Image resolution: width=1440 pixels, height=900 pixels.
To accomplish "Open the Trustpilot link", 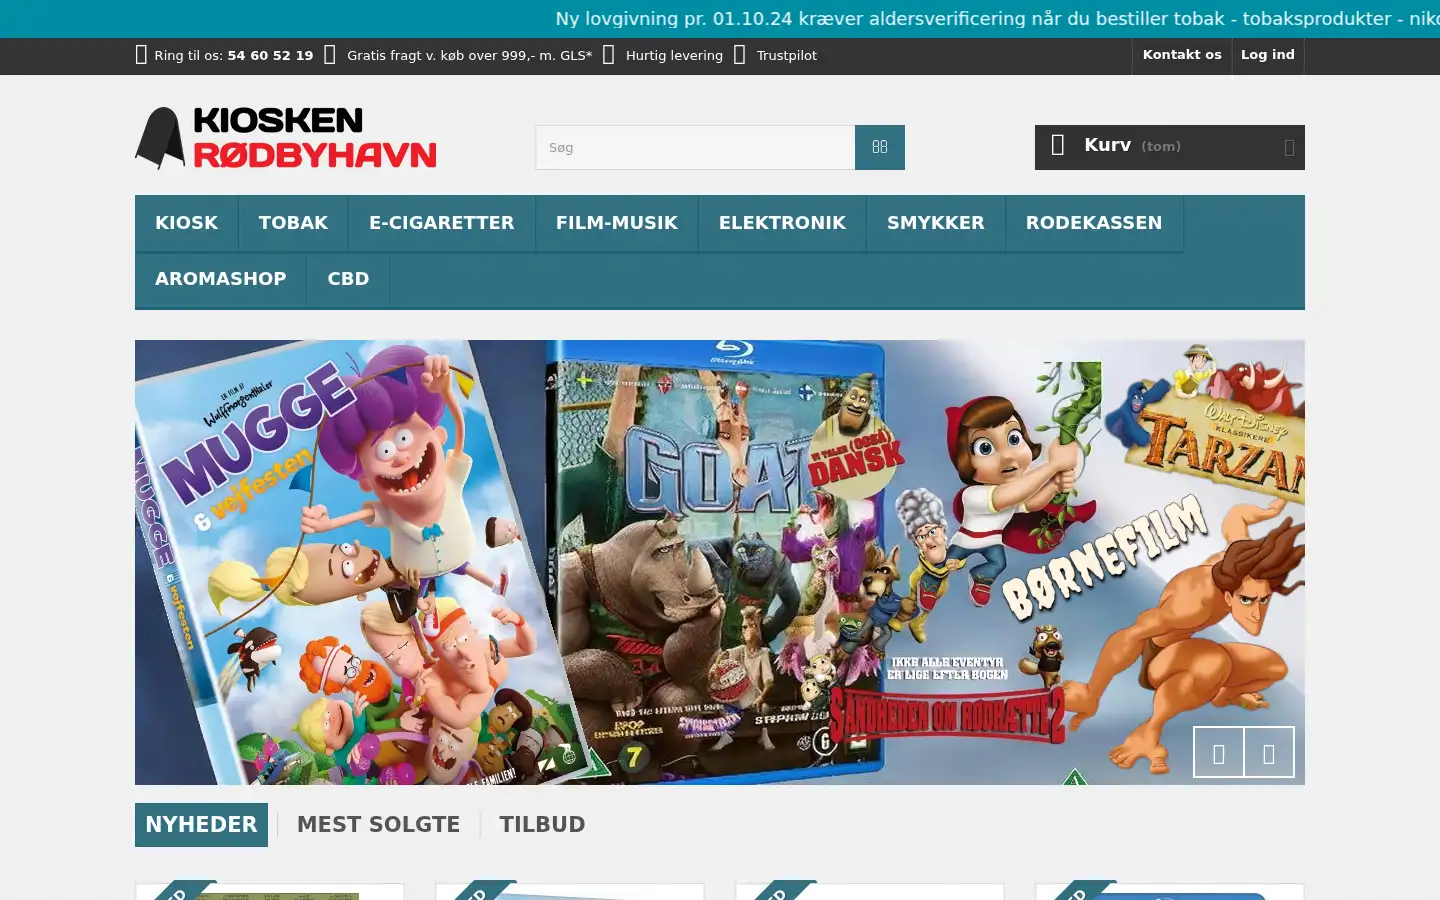I will pos(787,56).
